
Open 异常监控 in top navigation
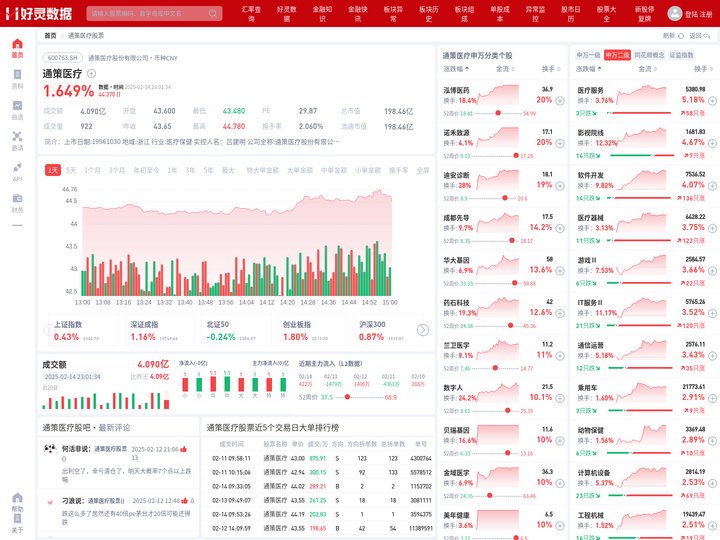click(x=535, y=14)
